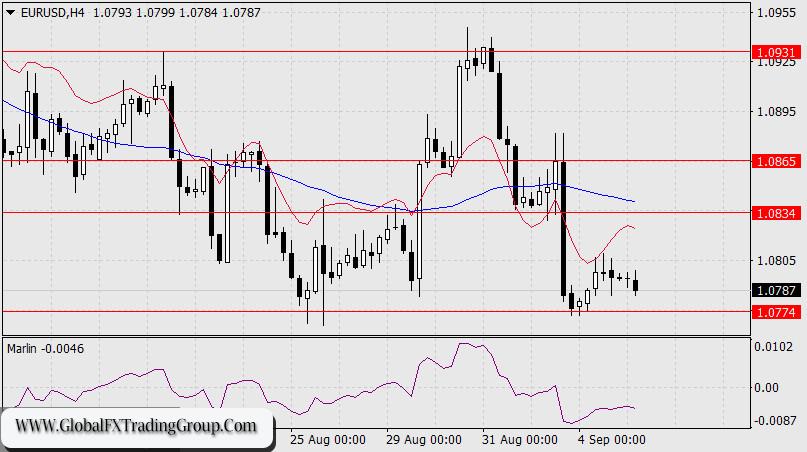The height and width of the screenshot is (452, 807).
Task: Click the current price label 1.0787
Action: [x=777, y=291]
